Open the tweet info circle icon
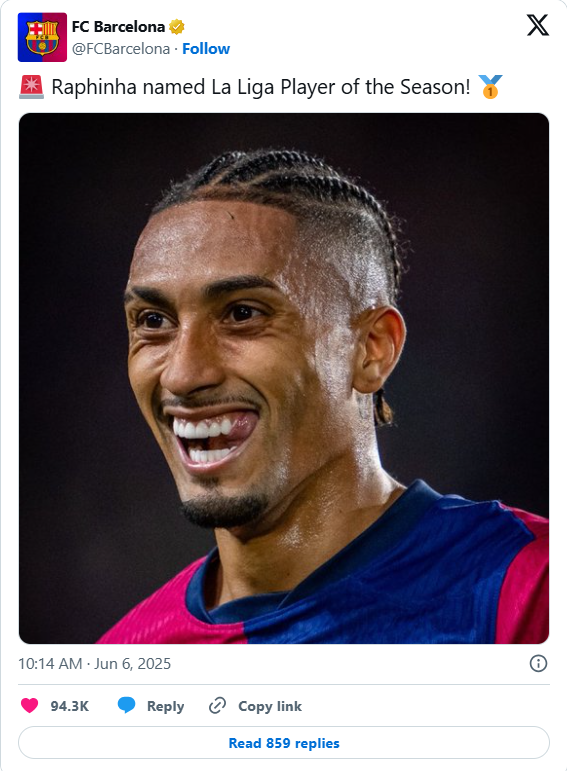 538,663
